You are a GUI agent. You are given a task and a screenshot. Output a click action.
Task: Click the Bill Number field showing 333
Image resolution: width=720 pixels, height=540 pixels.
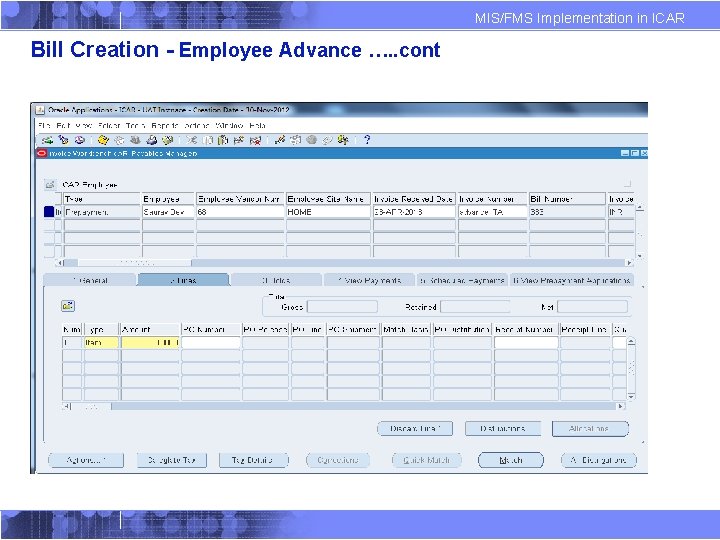[567, 212]
